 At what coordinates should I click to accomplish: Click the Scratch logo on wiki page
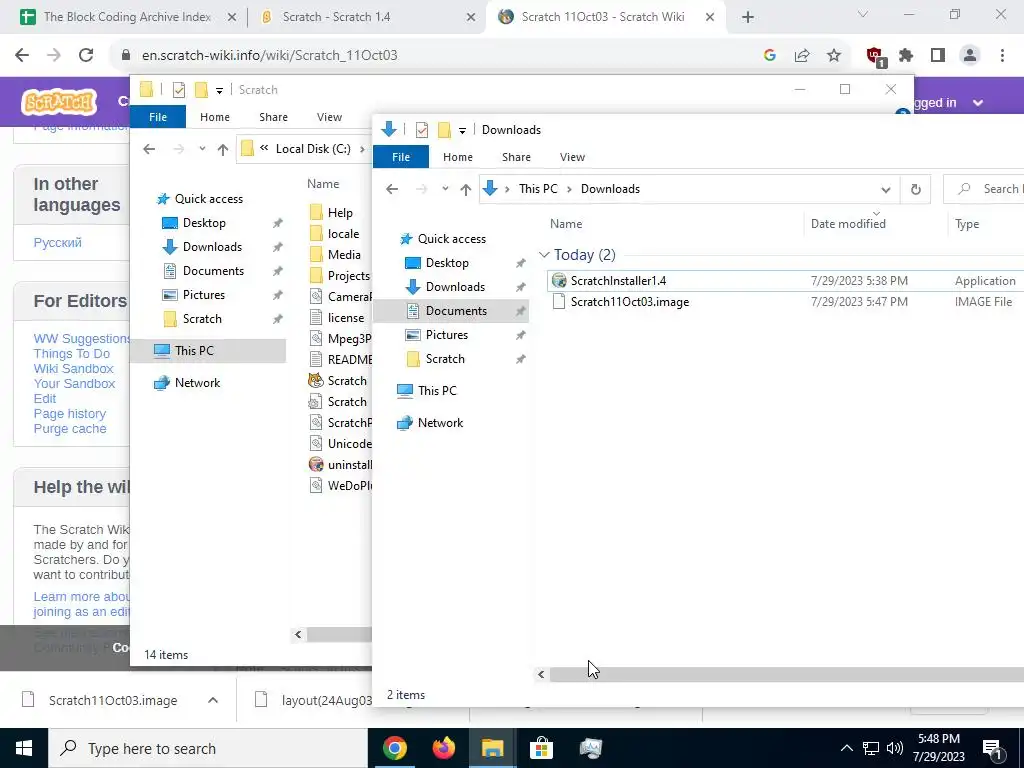coord(59,102)
